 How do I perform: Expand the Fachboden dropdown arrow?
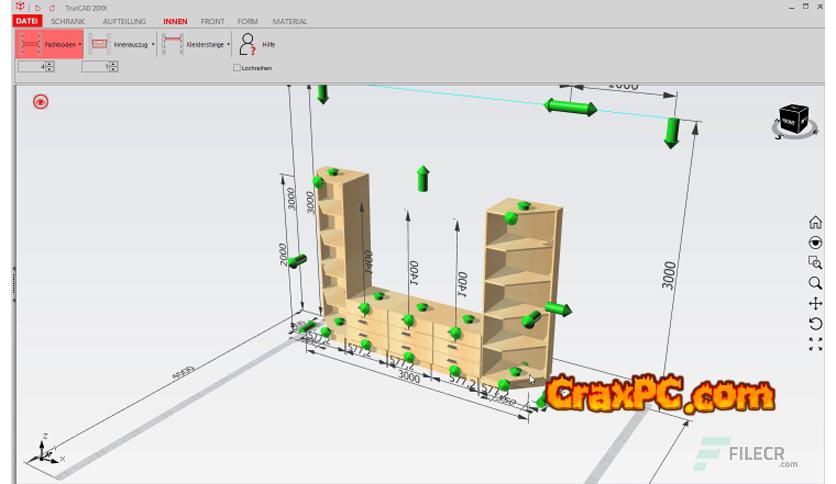[x=80, y=45]
